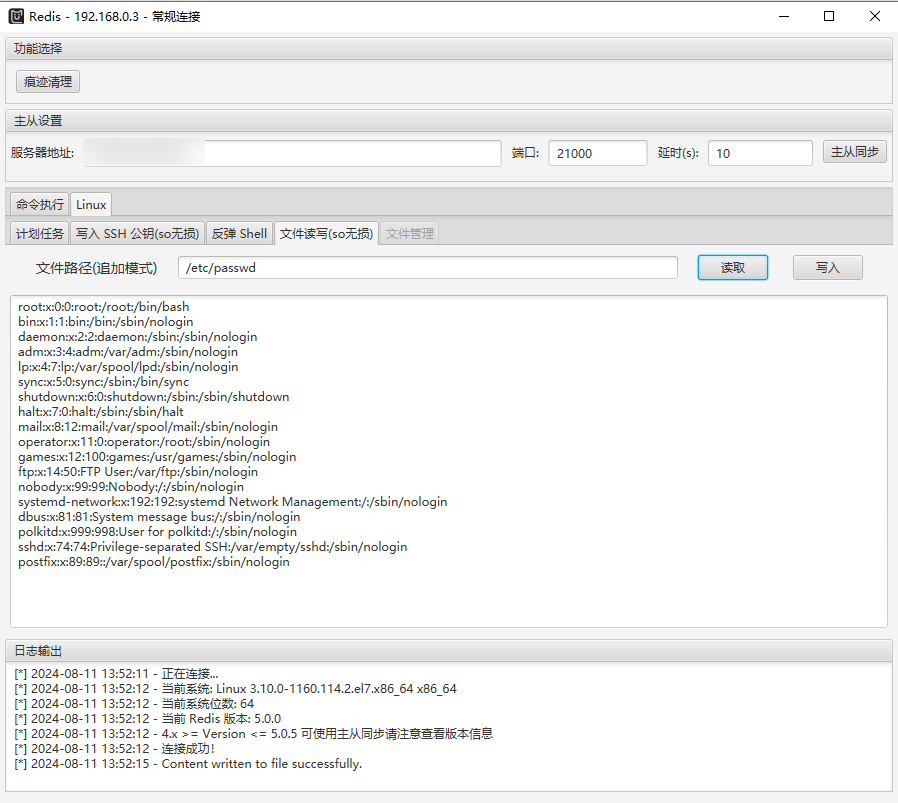Focus the 服务器地址 input field
The height and width of the screenshot is (803, 898).
point(293,153)
